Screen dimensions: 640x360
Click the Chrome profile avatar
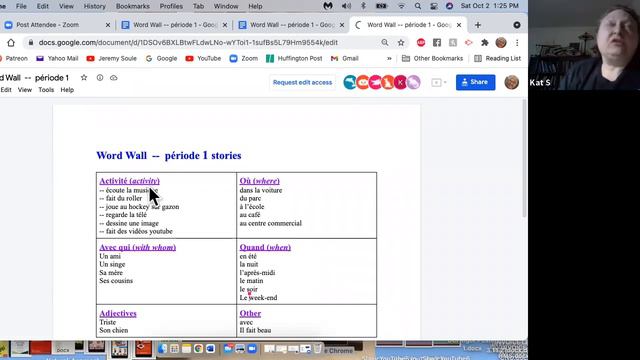pos(501,42)
